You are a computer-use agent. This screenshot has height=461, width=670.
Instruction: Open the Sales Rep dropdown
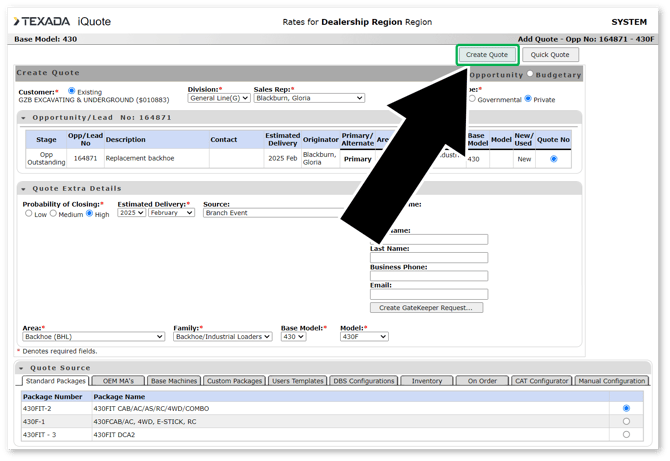pyautogui.click(x=308, y=98)
